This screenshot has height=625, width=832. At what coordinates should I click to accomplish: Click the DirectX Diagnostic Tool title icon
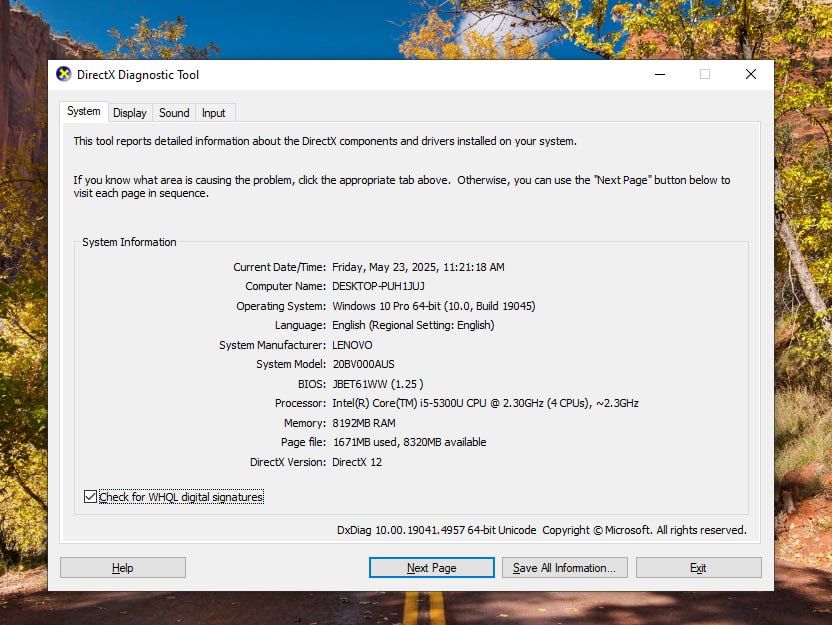point(64,74)
